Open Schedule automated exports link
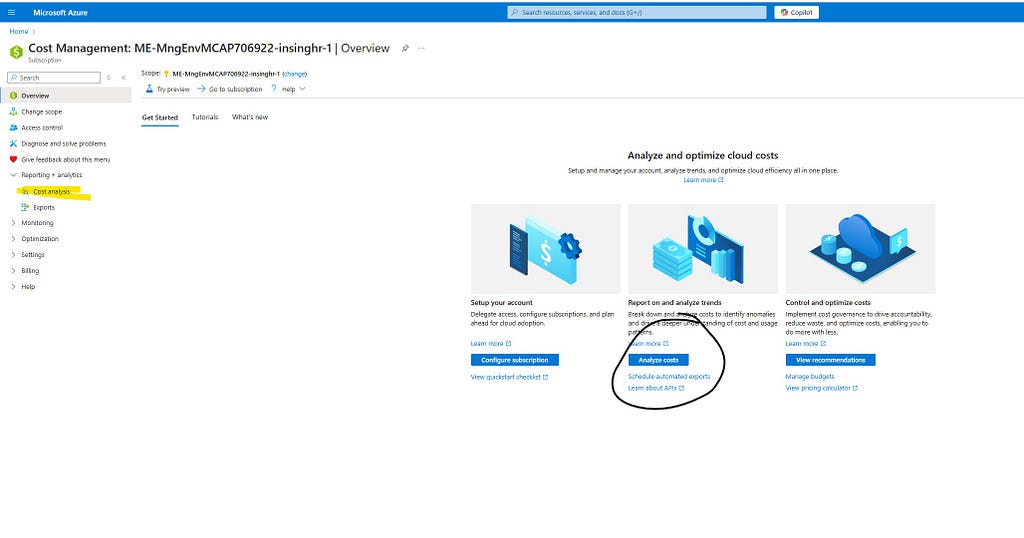 pyautogui.click(x=669, y=376)
